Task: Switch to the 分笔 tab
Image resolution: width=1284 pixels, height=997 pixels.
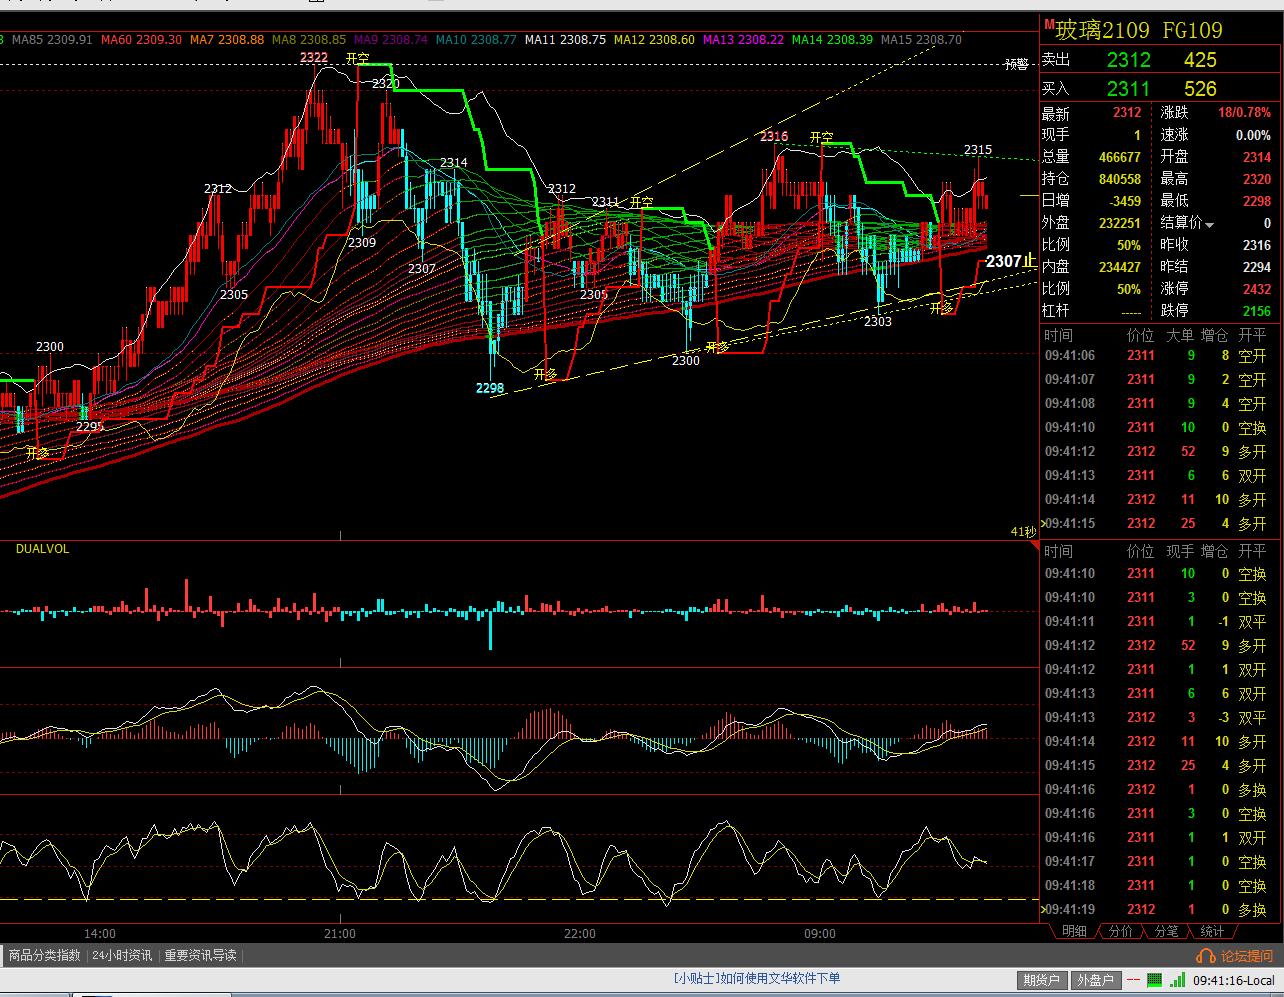Action: [1166, 931]
